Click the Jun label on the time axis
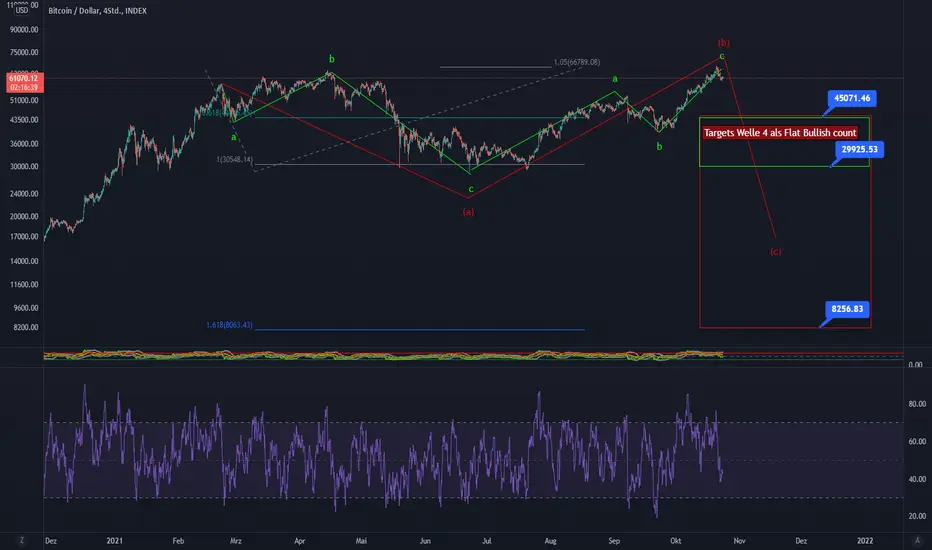The height and width of the screenshot is (550, 932). pos(425,540)
